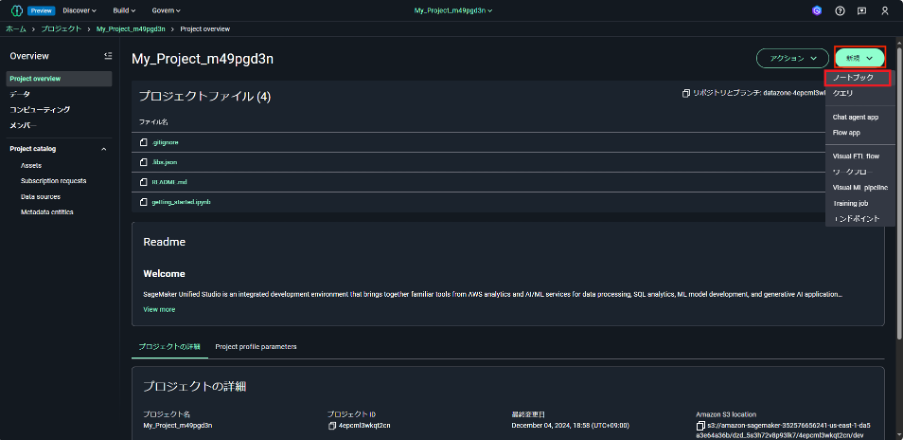Copy the repository and branch name icon
This screenshot has width=904, height=440.
point(685,93)
